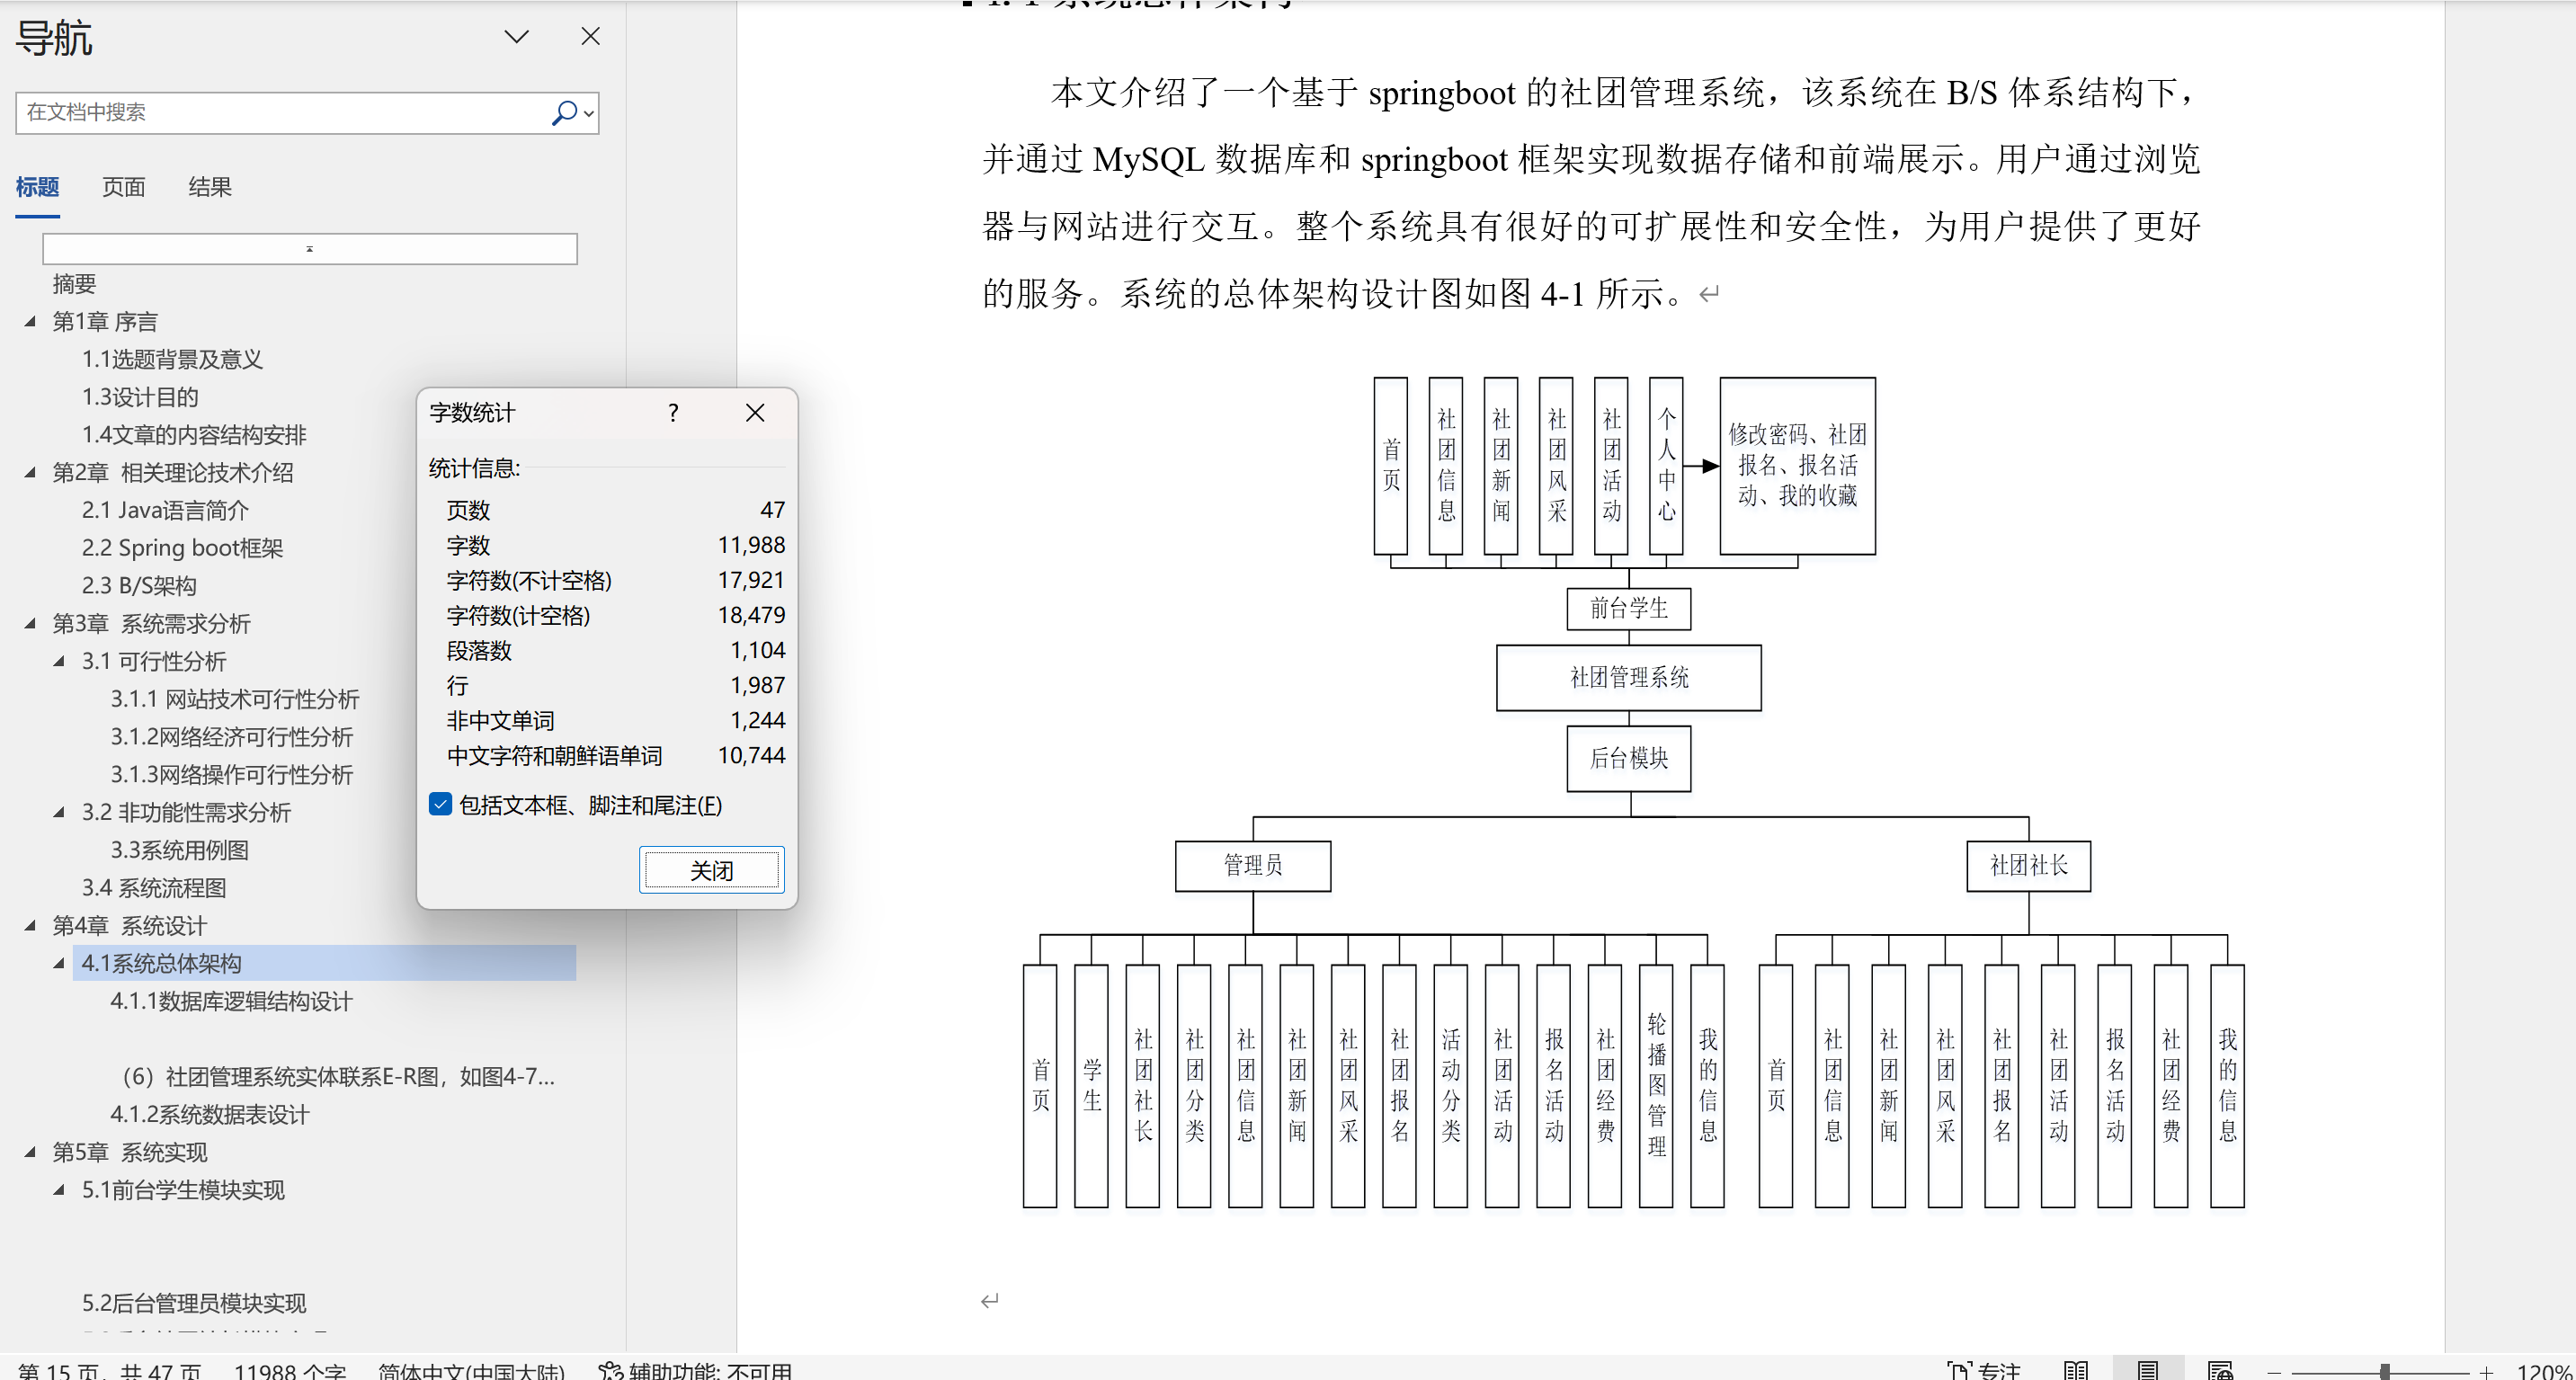Collapse the 第3章 系统需求分析 heading

pos(30,623)
